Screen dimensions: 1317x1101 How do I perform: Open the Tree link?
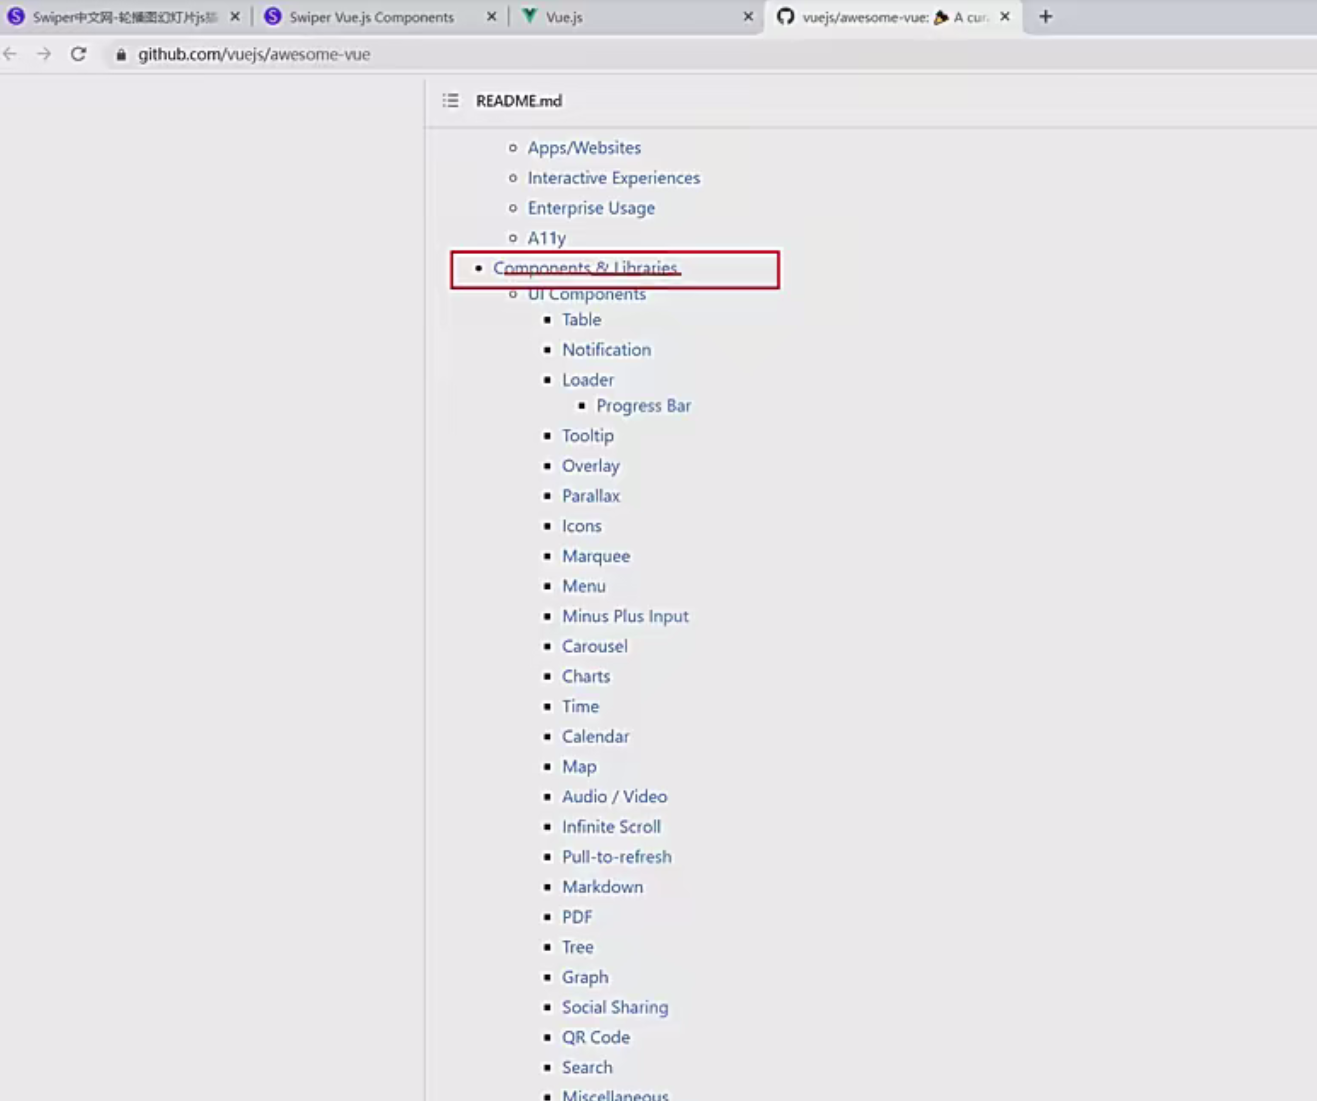pos(578,945)
